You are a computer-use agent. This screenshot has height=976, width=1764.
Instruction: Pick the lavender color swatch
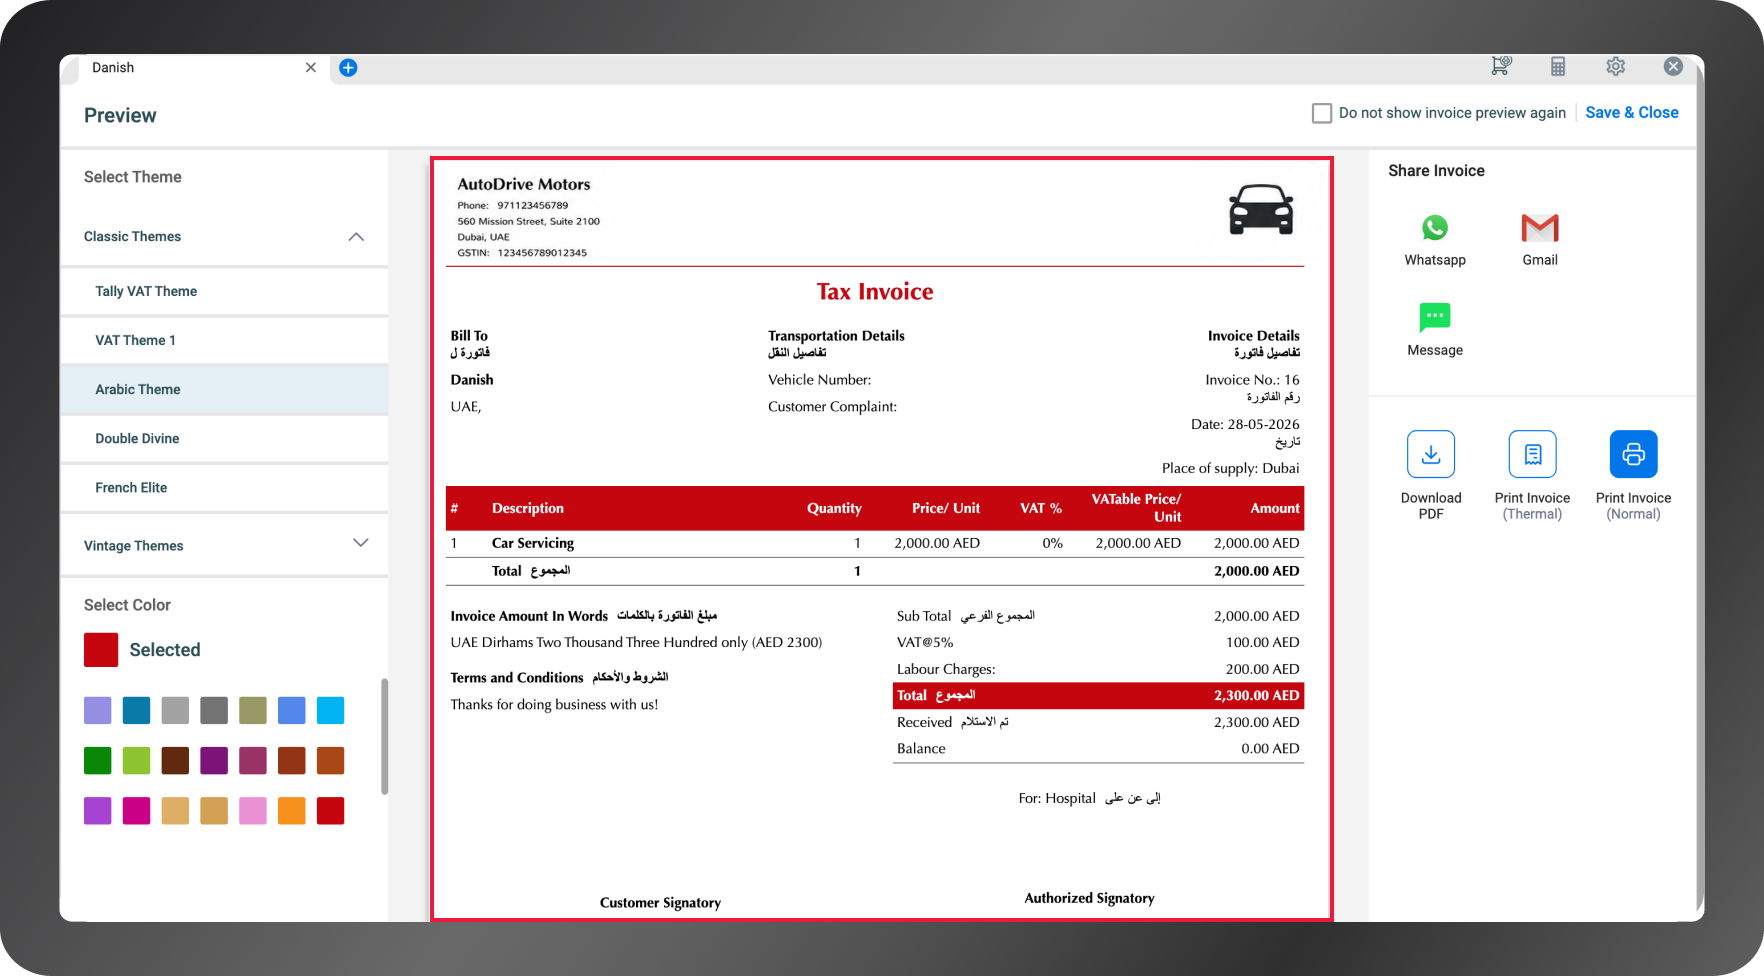click(97, 710)
